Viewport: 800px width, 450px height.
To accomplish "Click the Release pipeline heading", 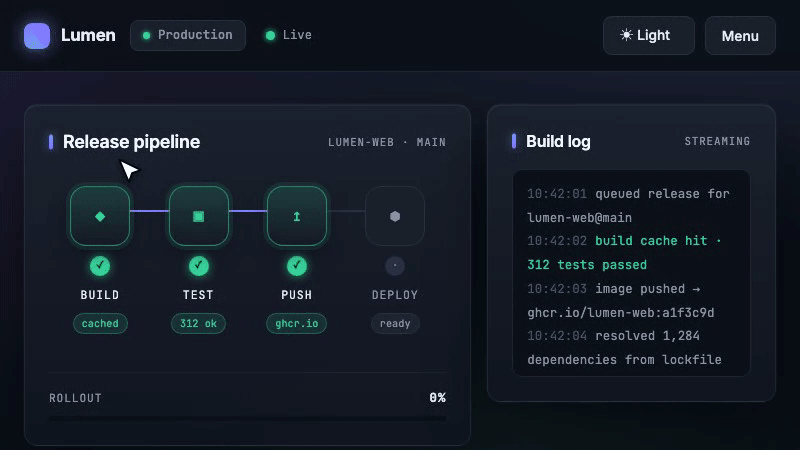I will coord(131,142).
